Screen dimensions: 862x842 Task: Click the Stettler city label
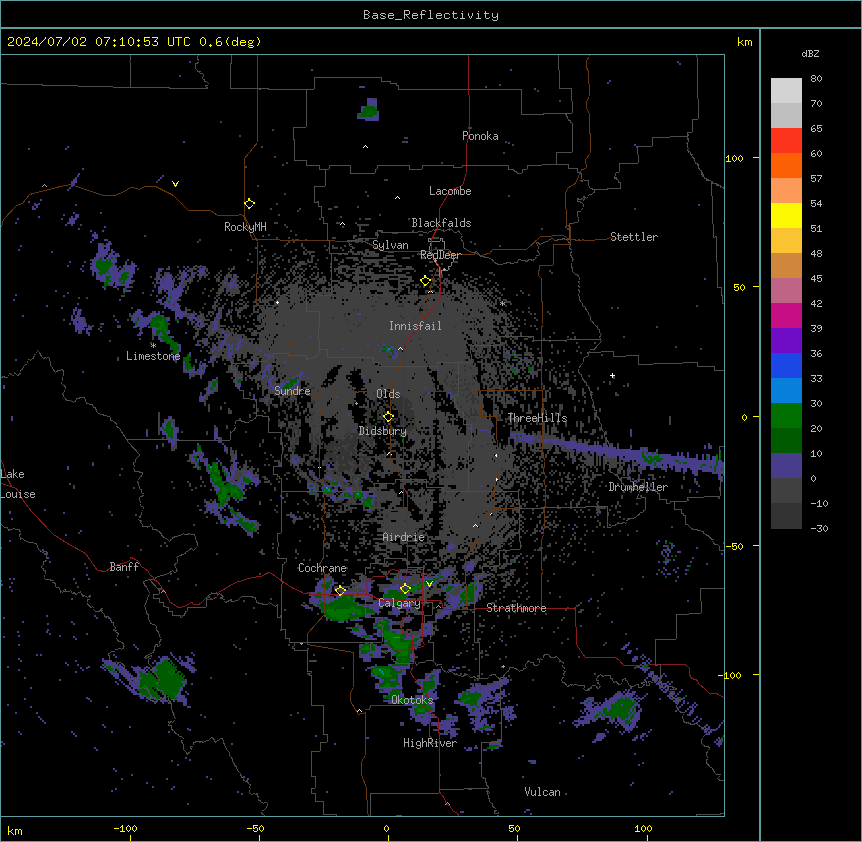[633, 237]
